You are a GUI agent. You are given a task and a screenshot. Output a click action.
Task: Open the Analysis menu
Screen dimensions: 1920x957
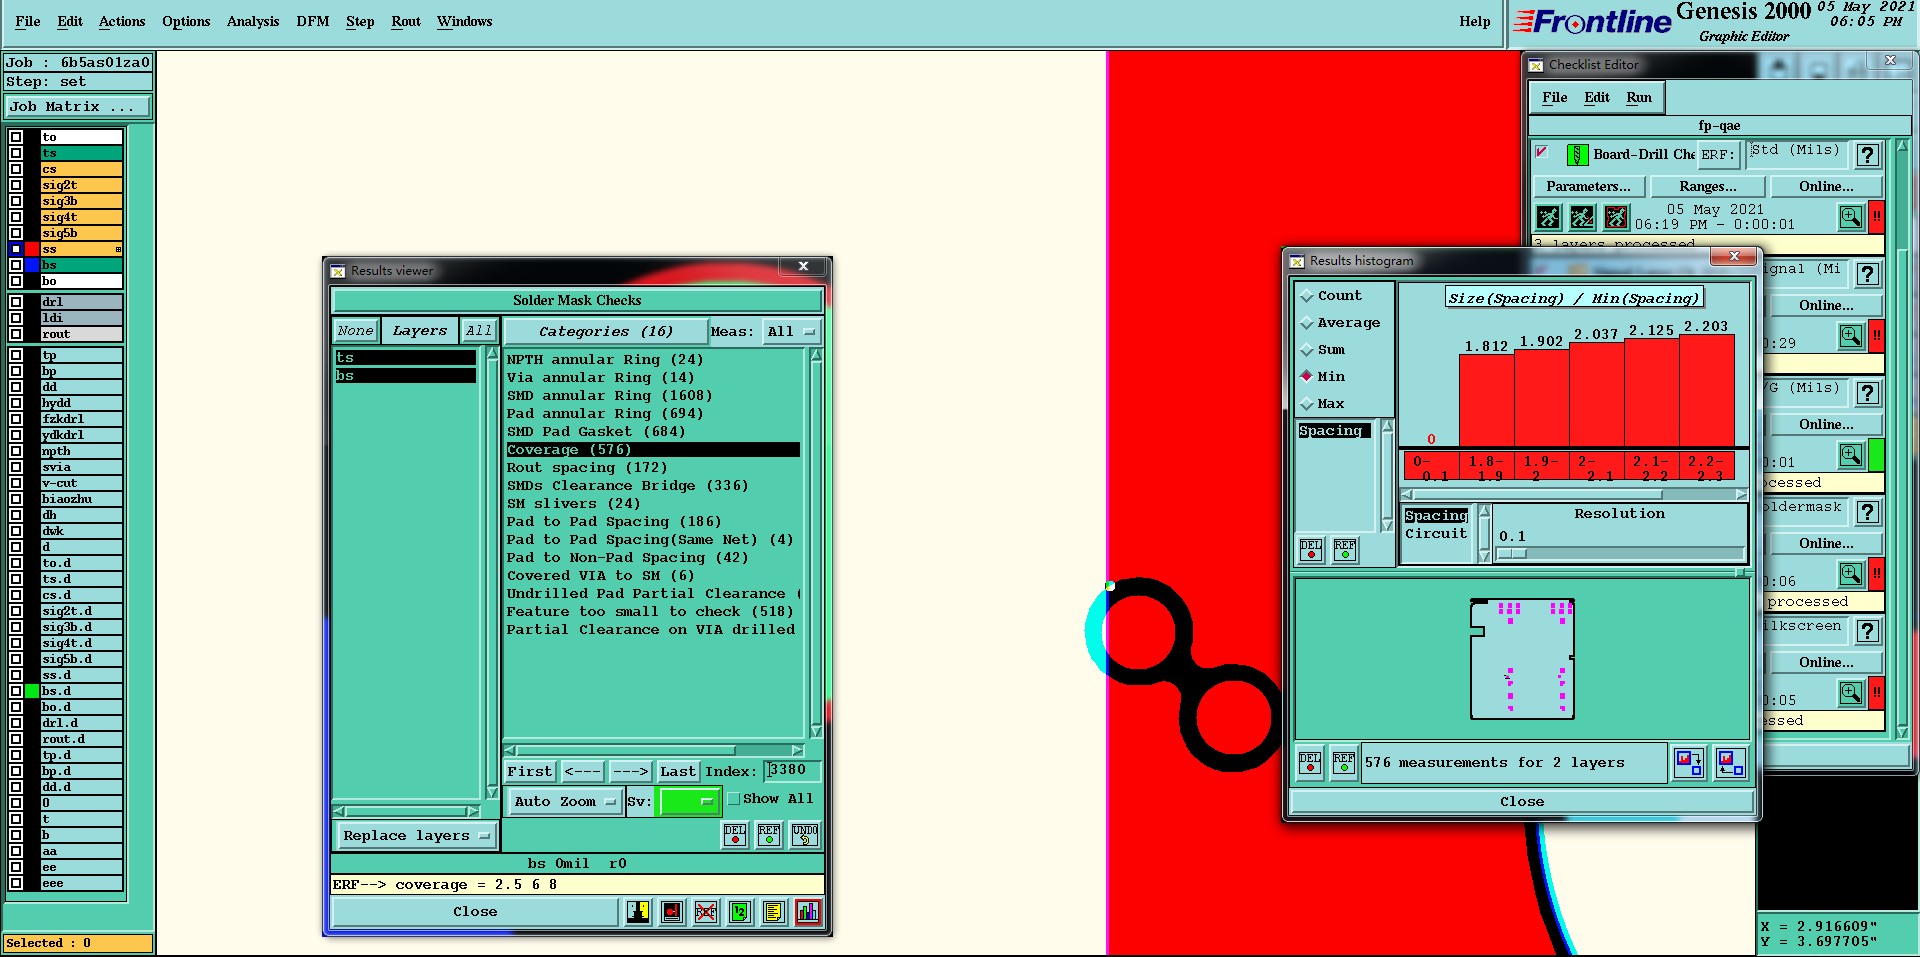point(253,21)
